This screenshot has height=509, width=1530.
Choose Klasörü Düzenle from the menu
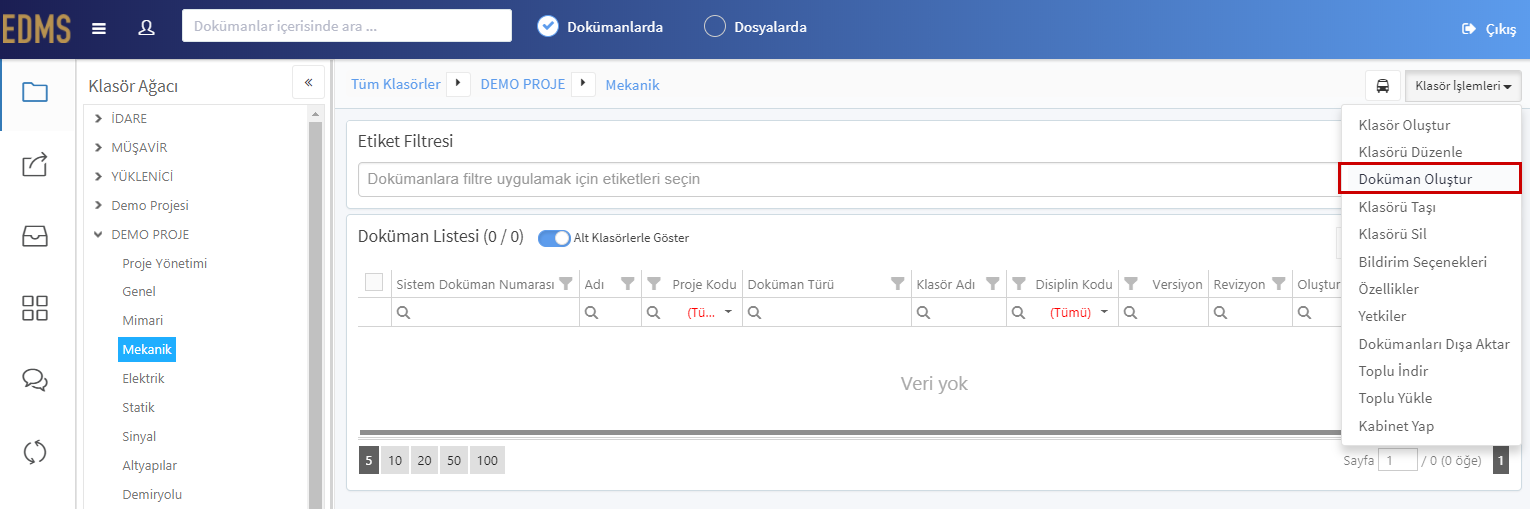[1431, 152]
